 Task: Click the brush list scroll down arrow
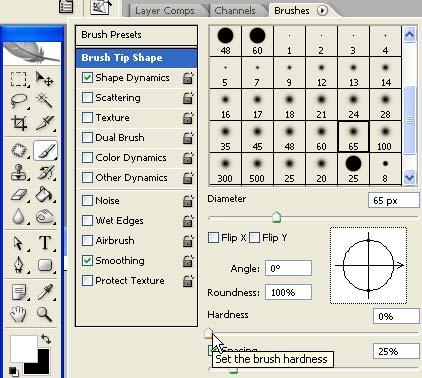tap(409, 177)
